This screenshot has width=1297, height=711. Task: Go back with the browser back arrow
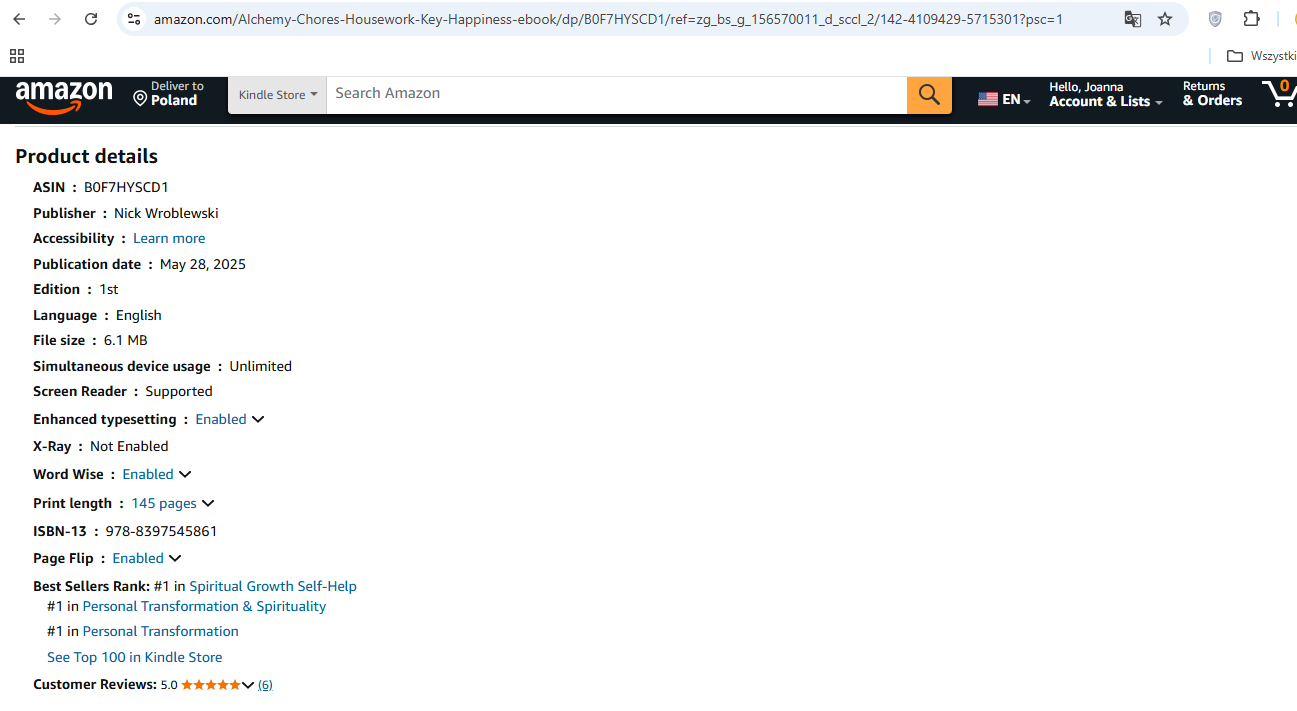pos(19,19)
